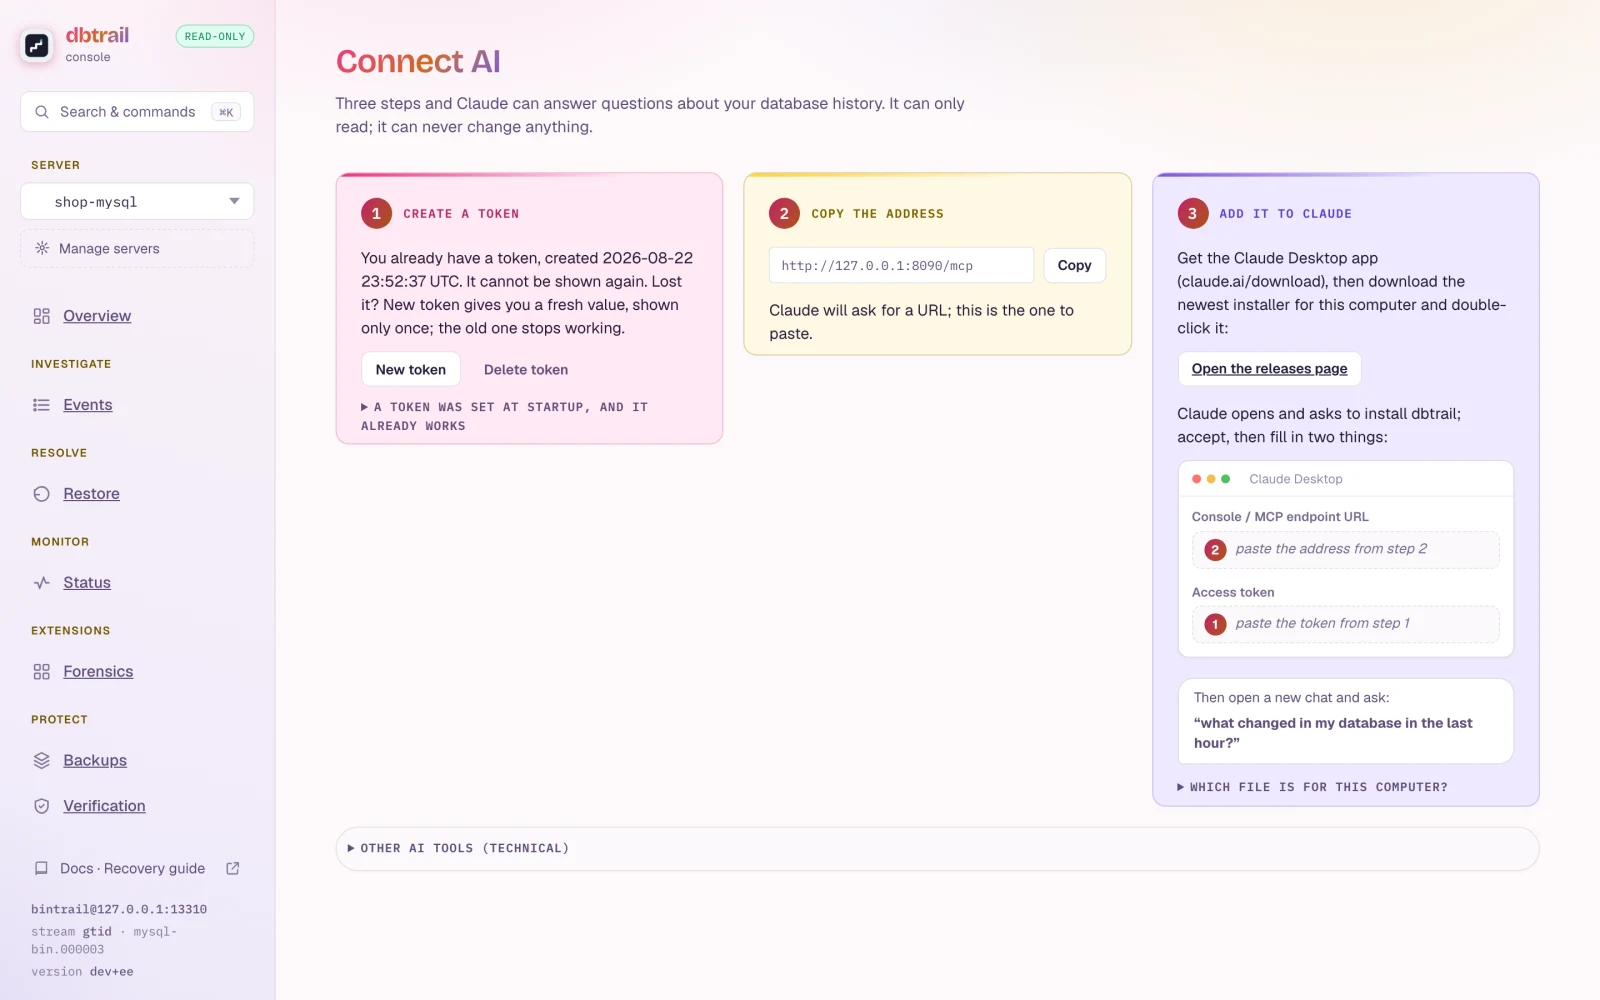
Task: Click the 'Access token' label
Action: click(x=1233, y=592)
